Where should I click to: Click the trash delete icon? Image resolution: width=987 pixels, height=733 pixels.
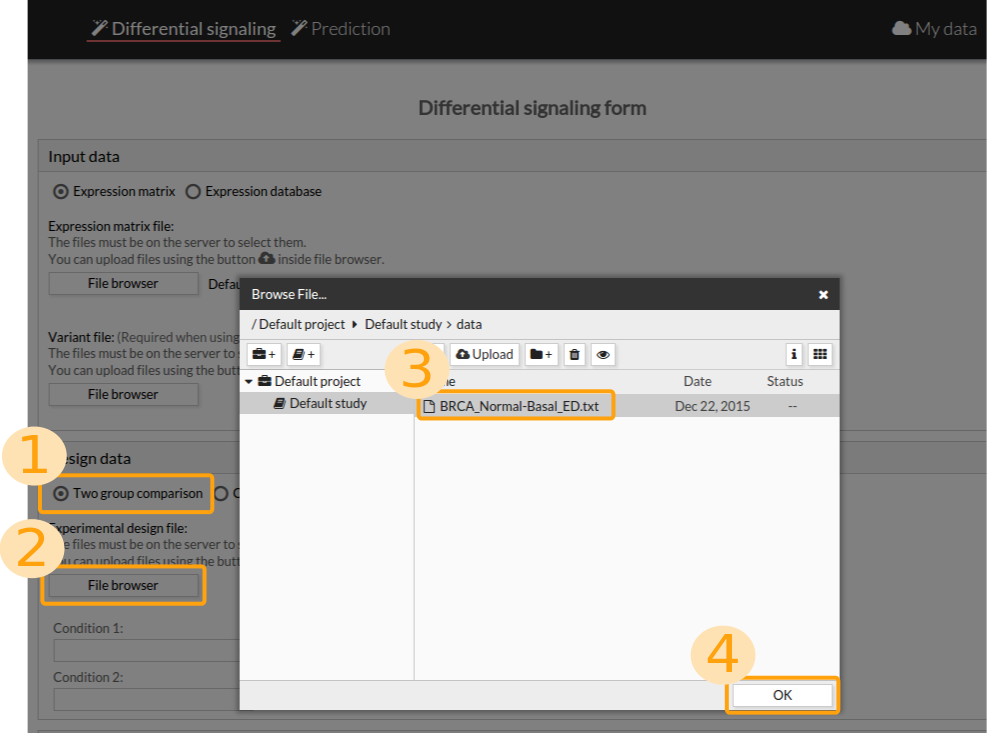pos(574,354)
